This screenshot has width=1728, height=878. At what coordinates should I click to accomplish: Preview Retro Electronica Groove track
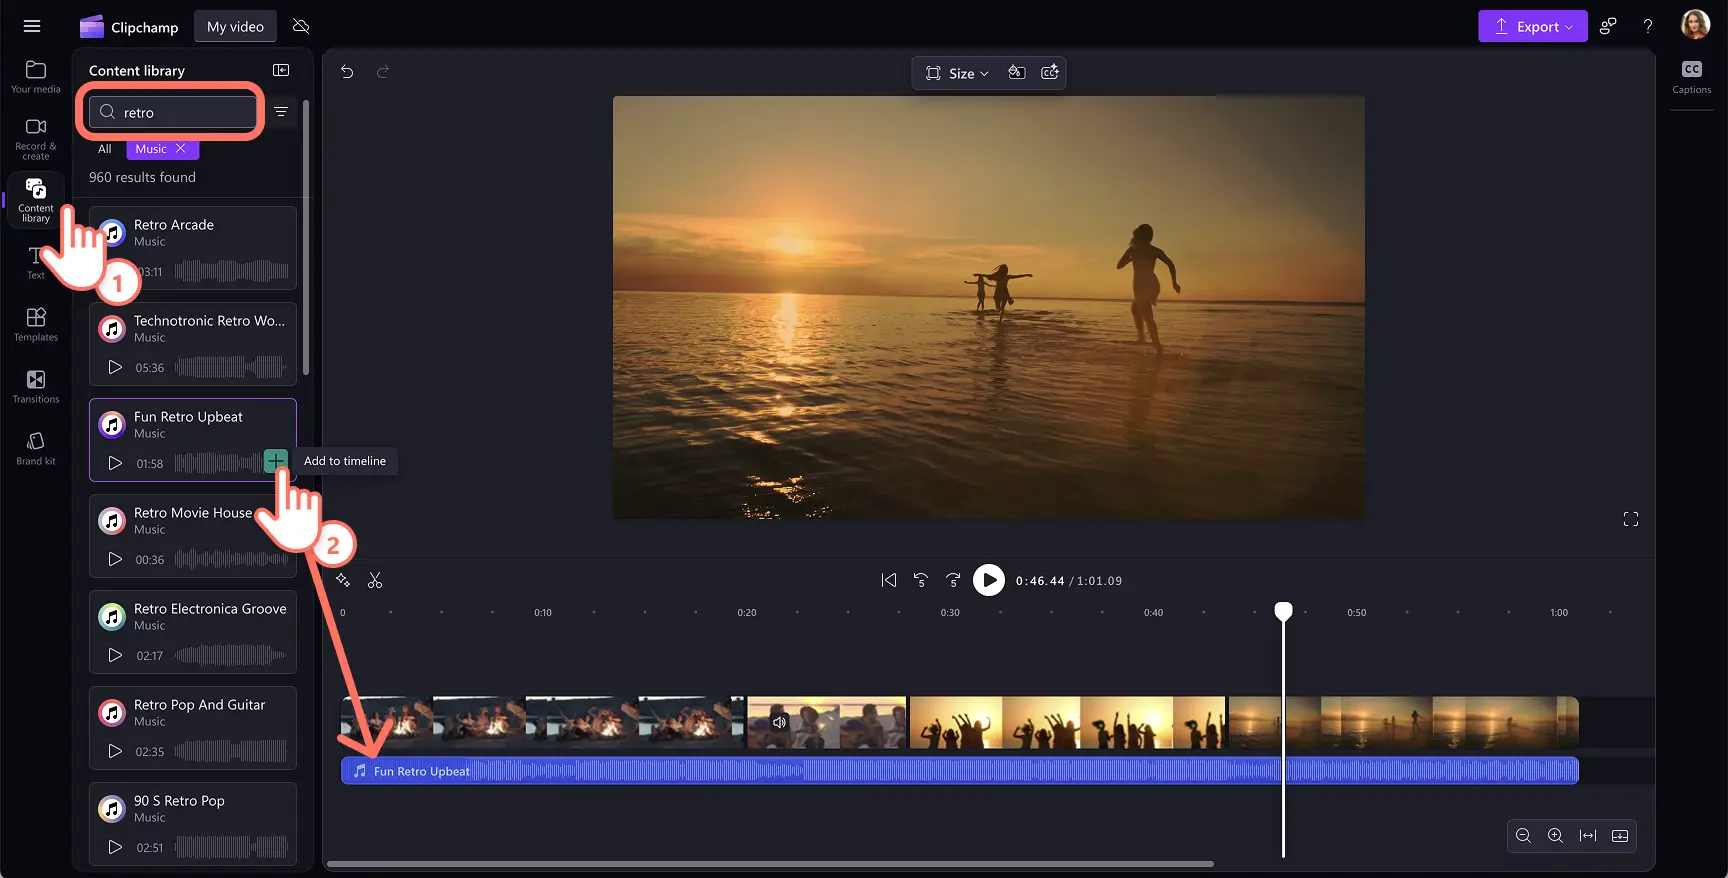pos(115,655)
